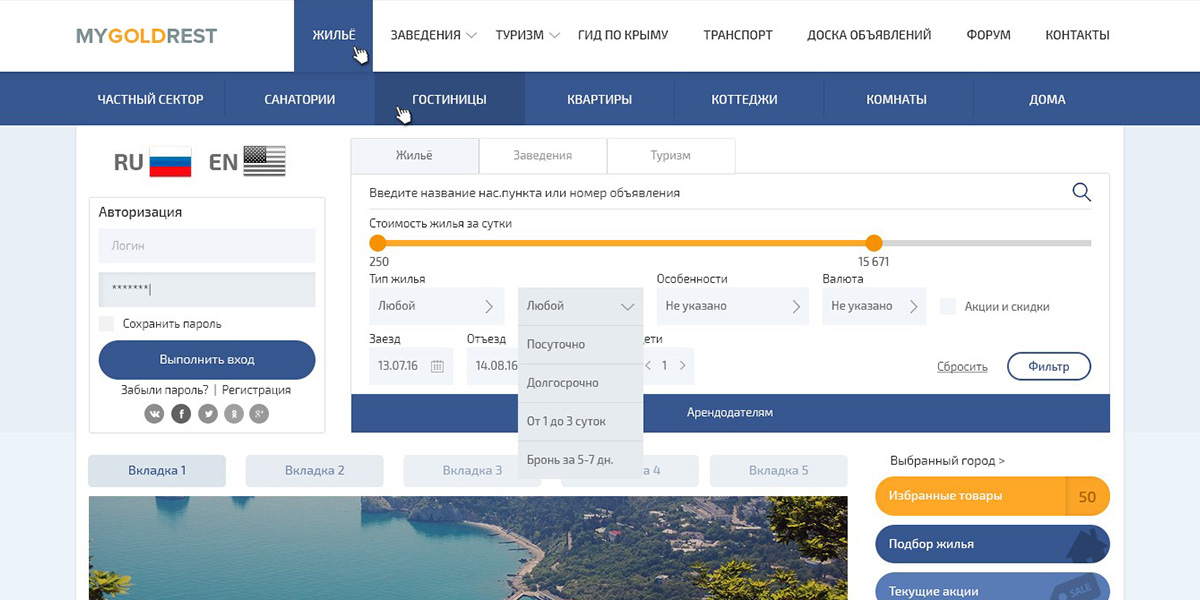Image resolution: width=1200 pixels, height=600 pixels.
Task: Select the Вкладка 2 tab
Action: coord(315,470)
